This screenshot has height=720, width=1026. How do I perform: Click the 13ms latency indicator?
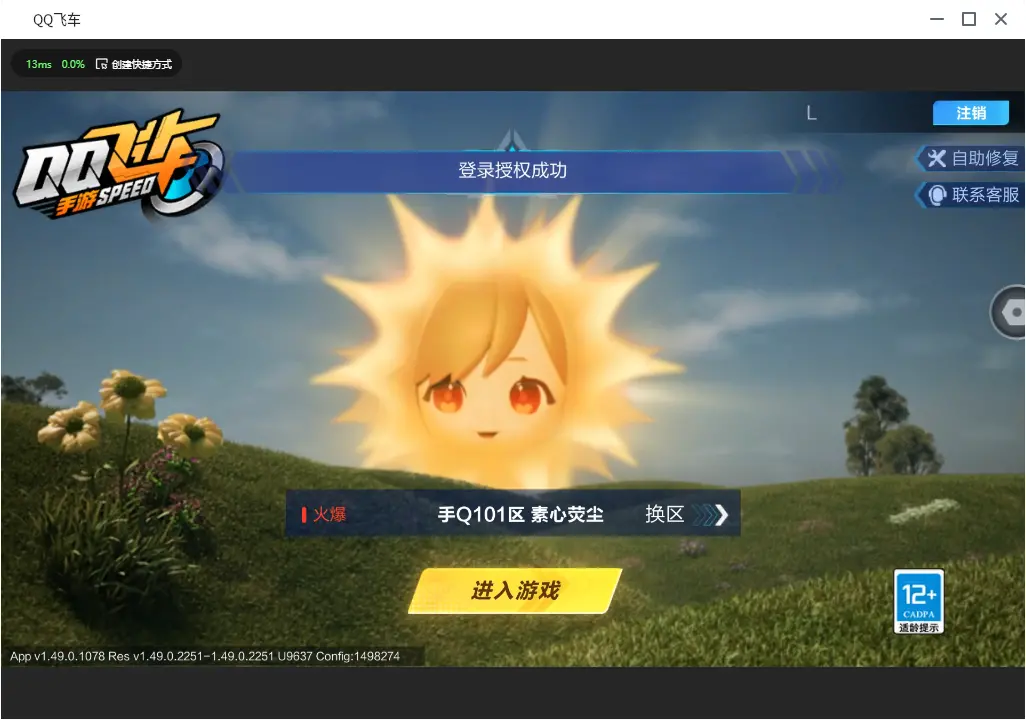click(39, 64)
